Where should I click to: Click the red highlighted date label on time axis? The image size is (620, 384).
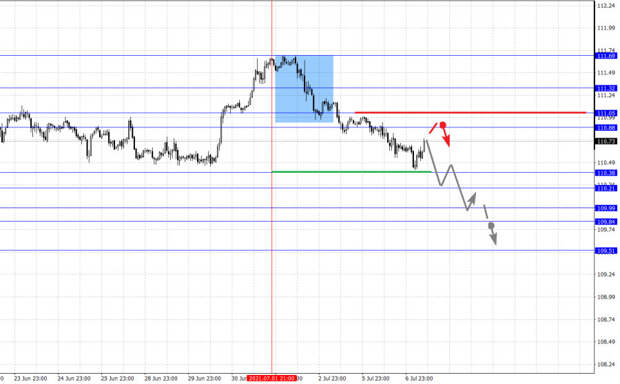click(272, 378)
